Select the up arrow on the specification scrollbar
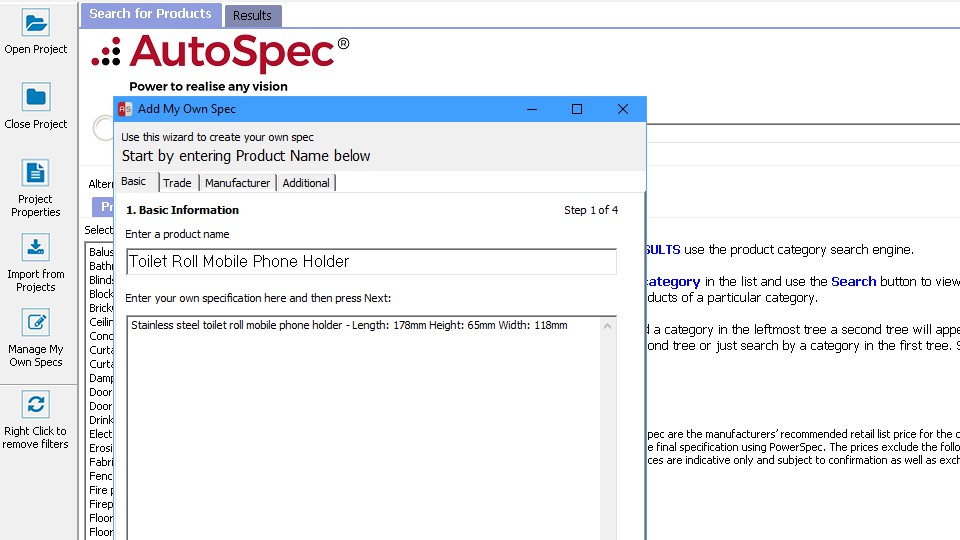Screen dimensions: 960x540 tap(607, 326)
